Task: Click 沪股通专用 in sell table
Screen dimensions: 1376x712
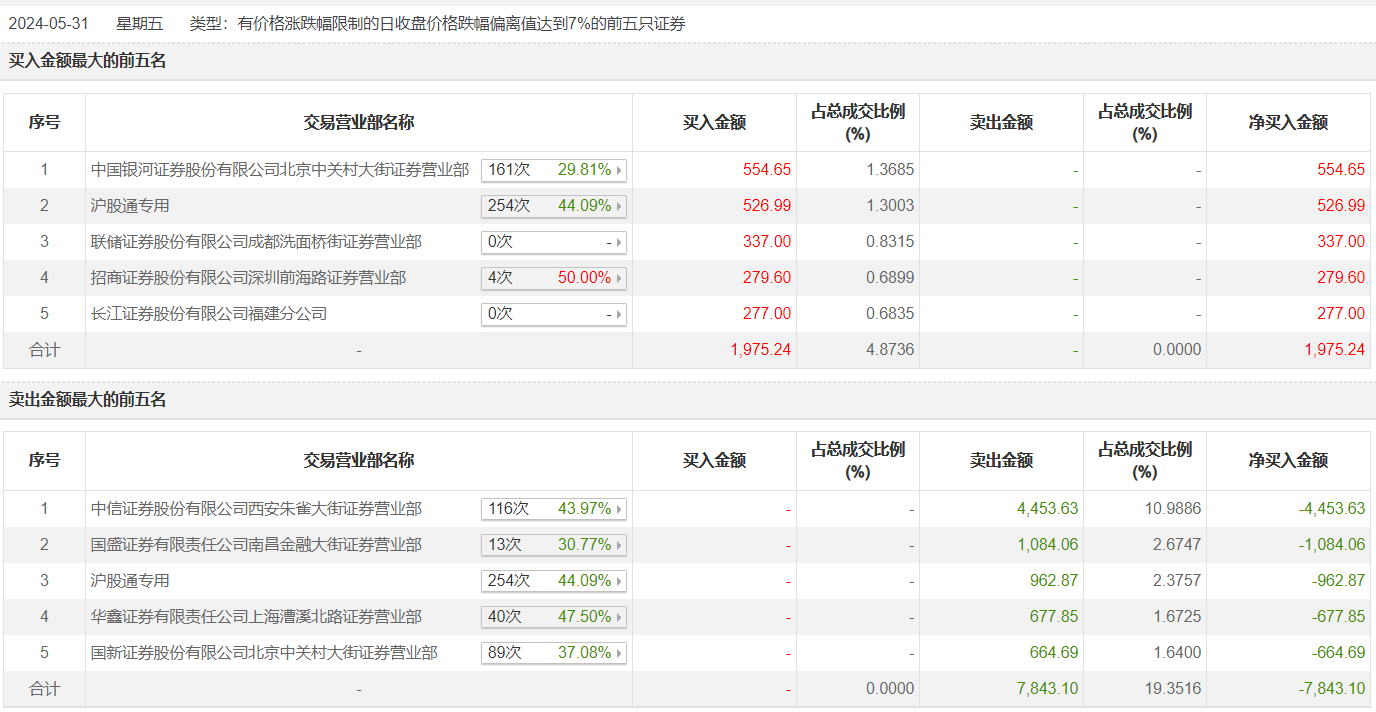Action: (x=130, y=581)
